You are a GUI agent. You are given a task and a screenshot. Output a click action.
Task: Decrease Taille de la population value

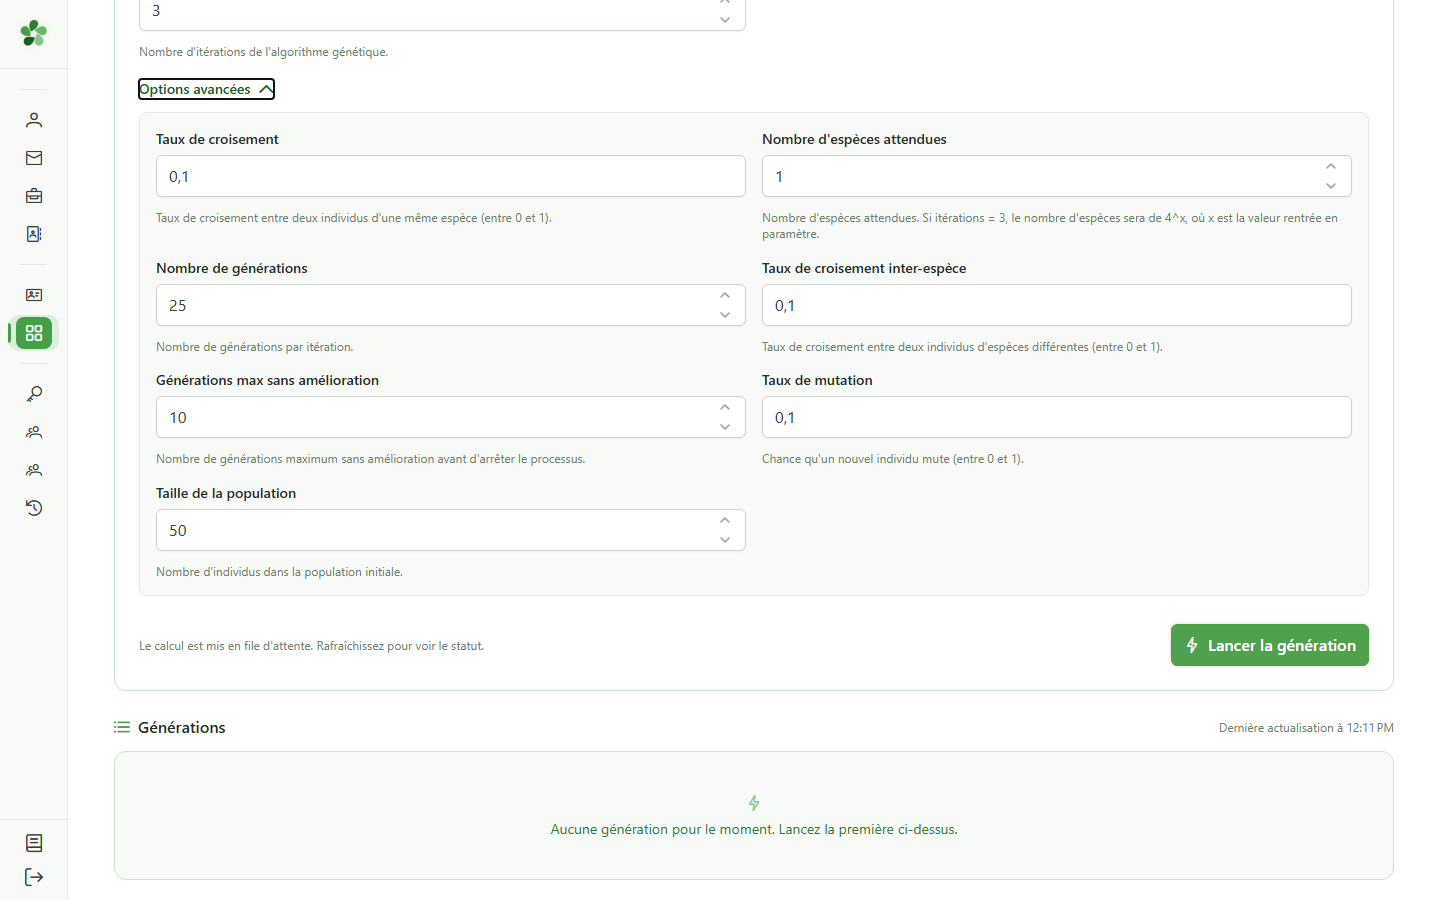pos(725,540)
